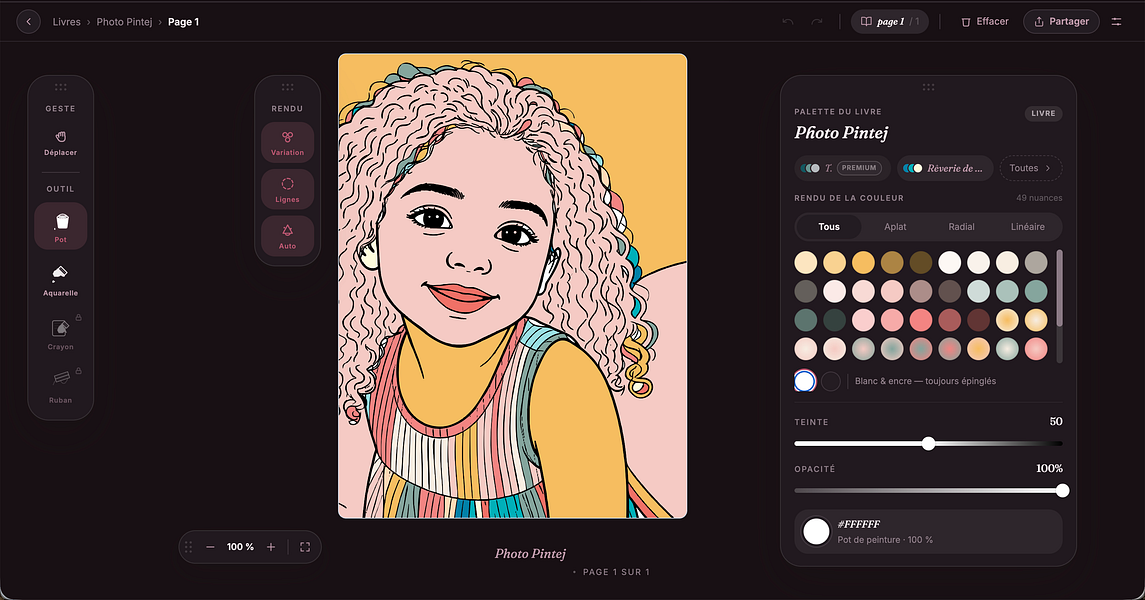The width and height of the screenshot is (1145, 600).
Task: Switch to the Aplat color tab
Action: 895,227
